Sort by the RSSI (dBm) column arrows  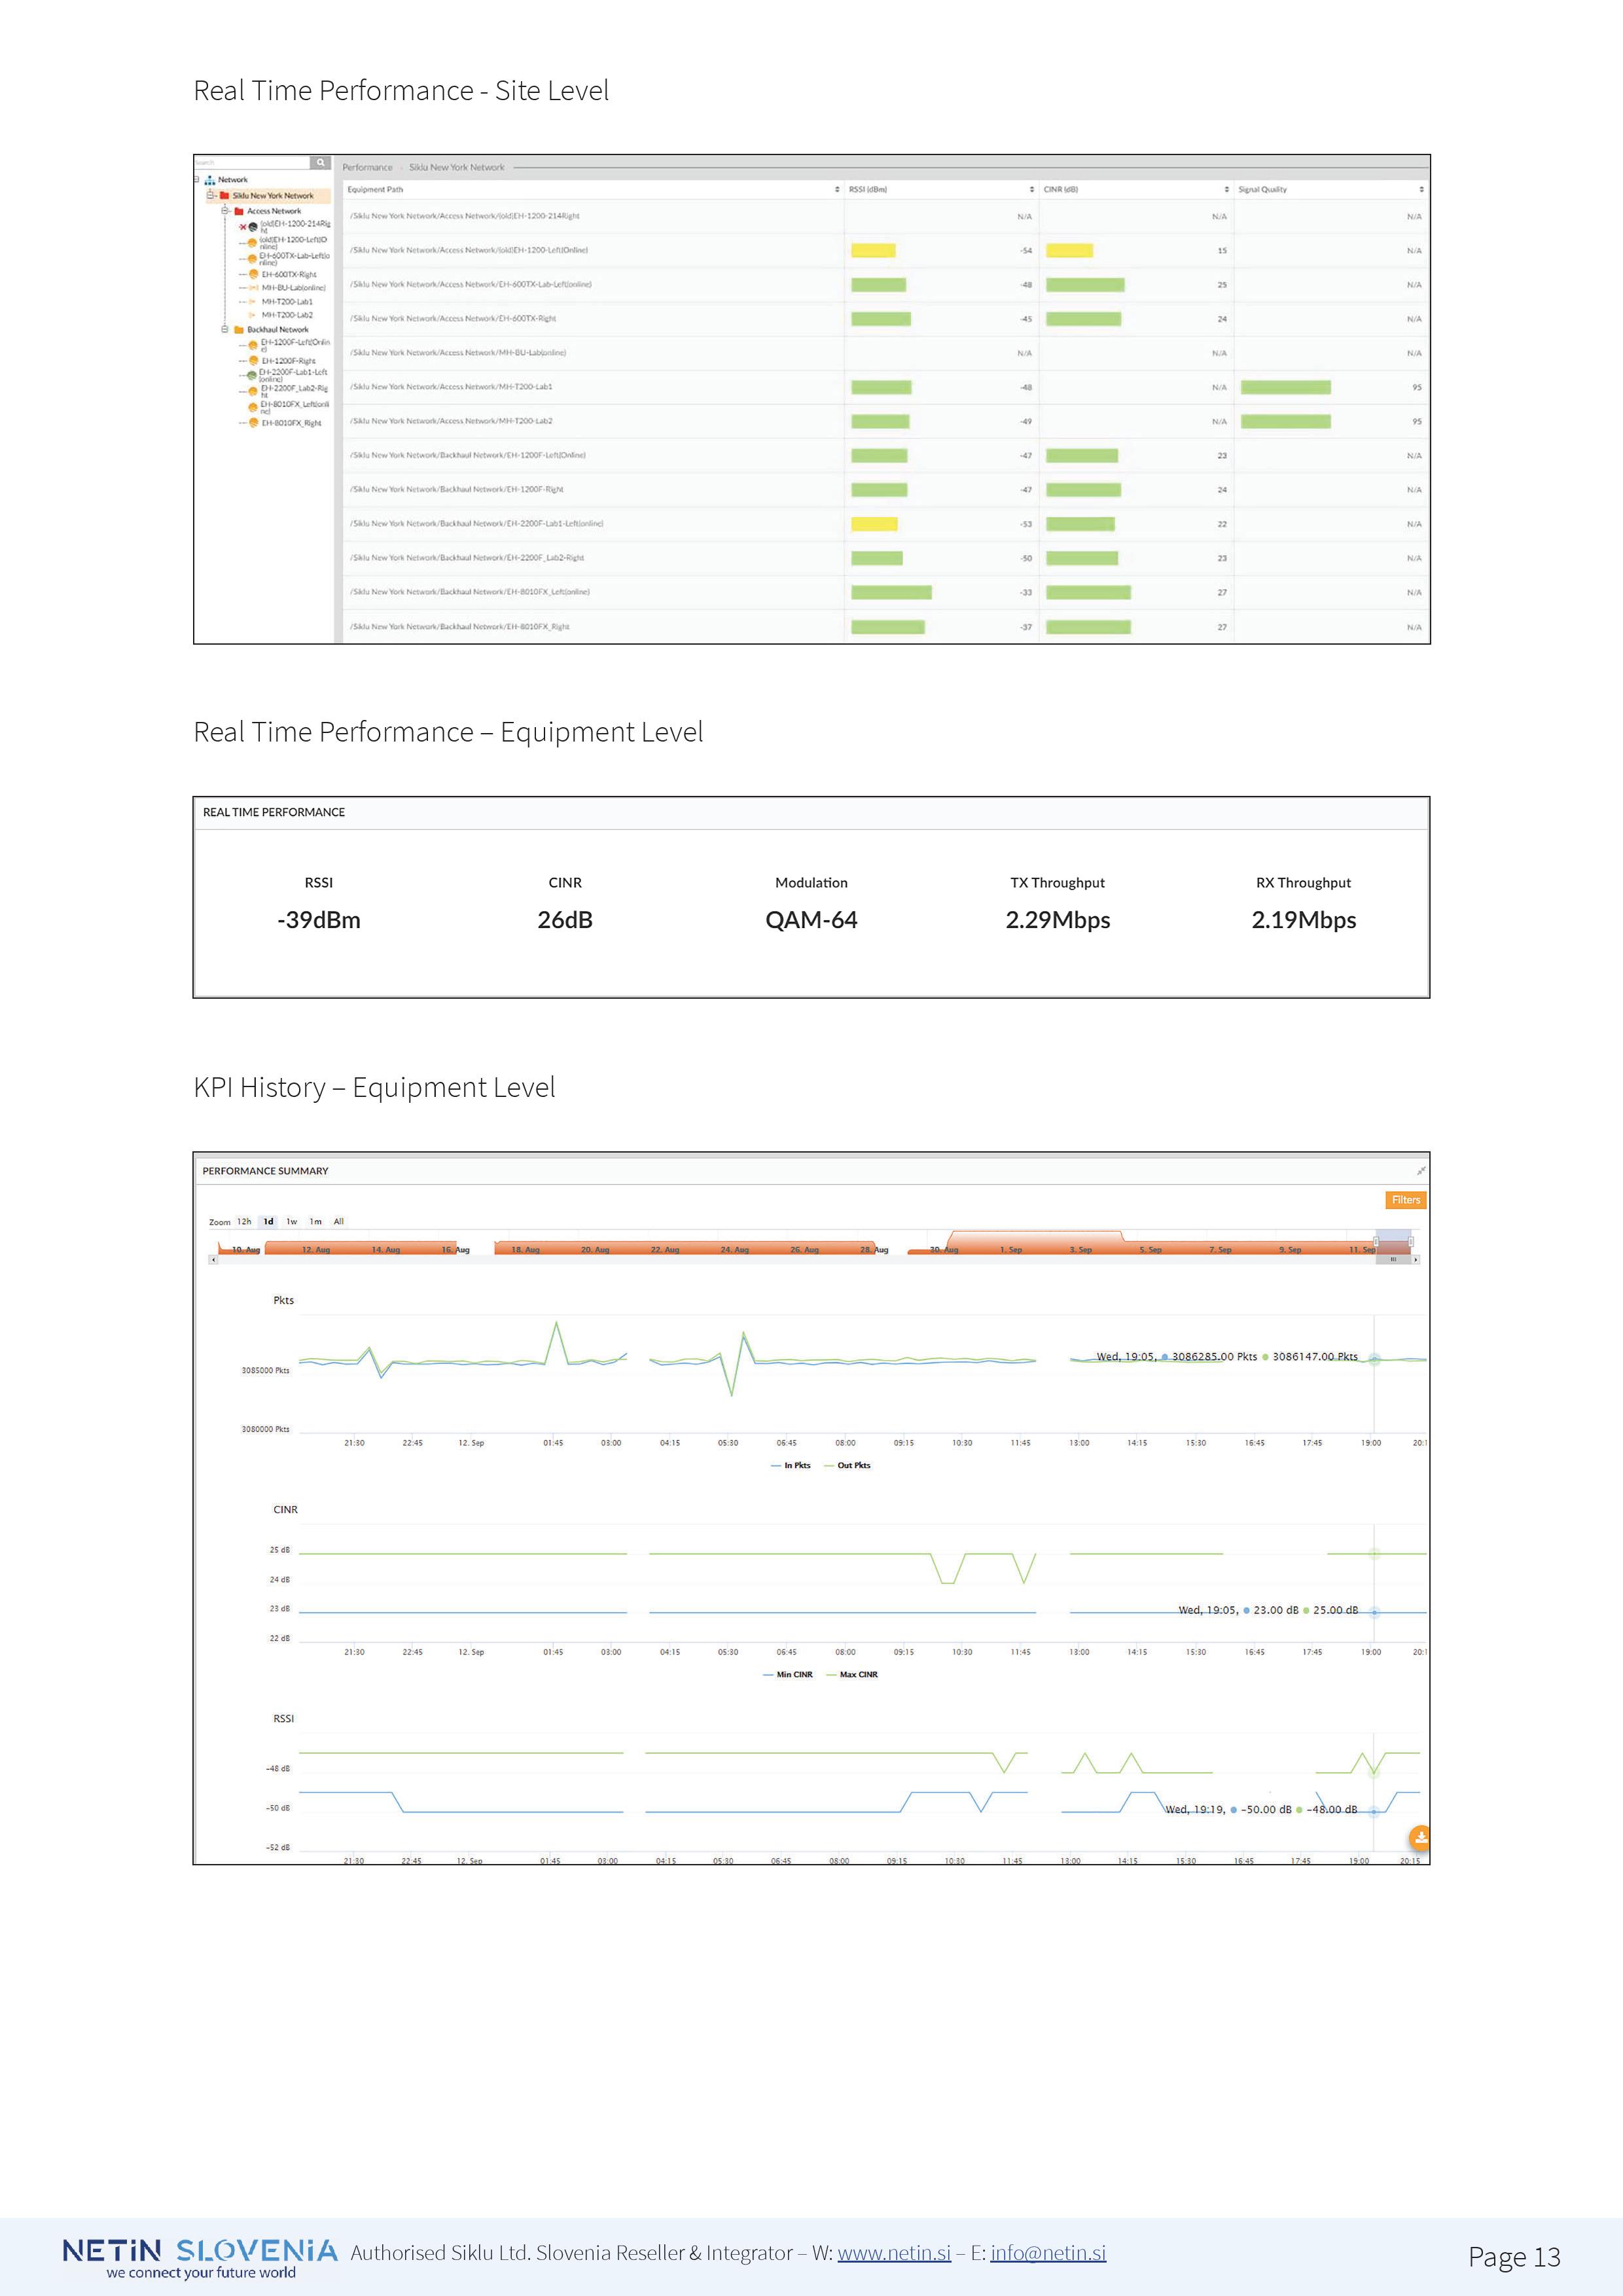1031,189
